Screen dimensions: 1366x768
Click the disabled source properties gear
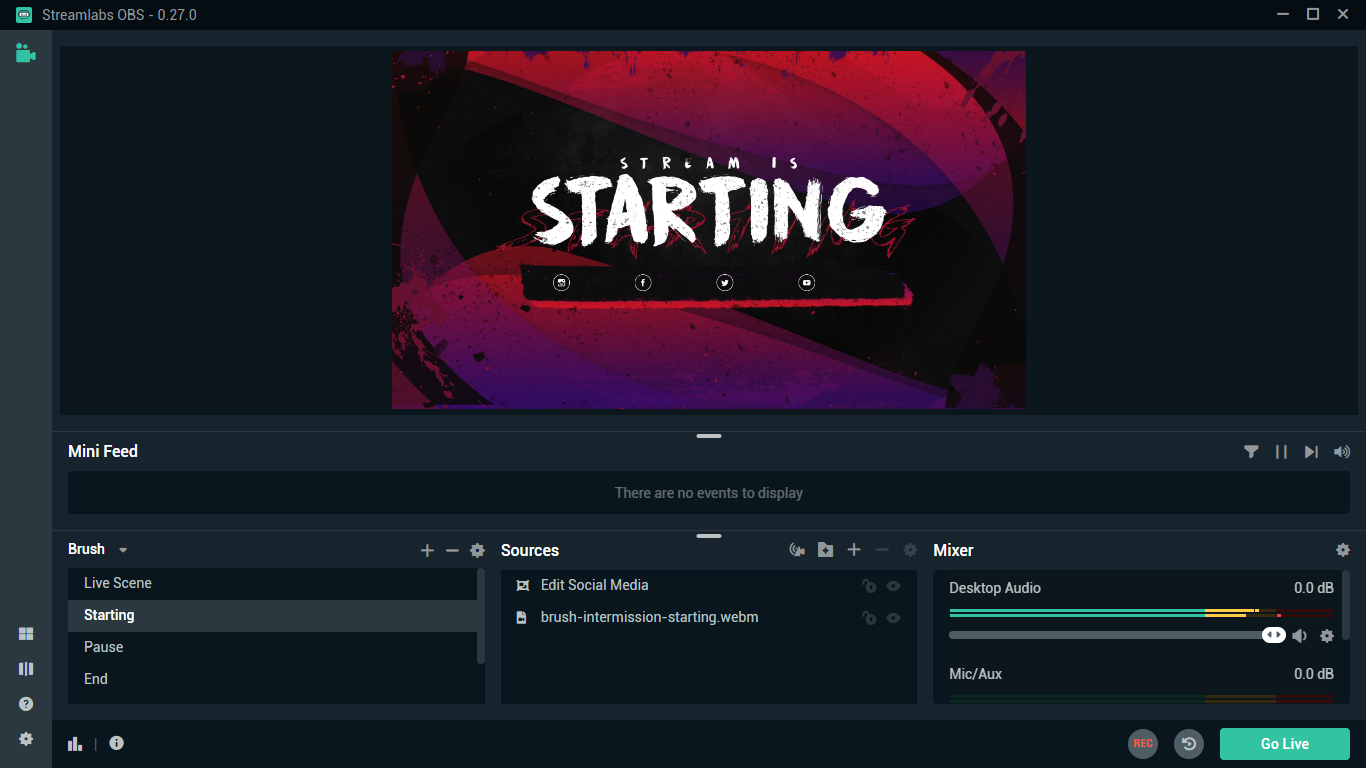tap(910, 550)
